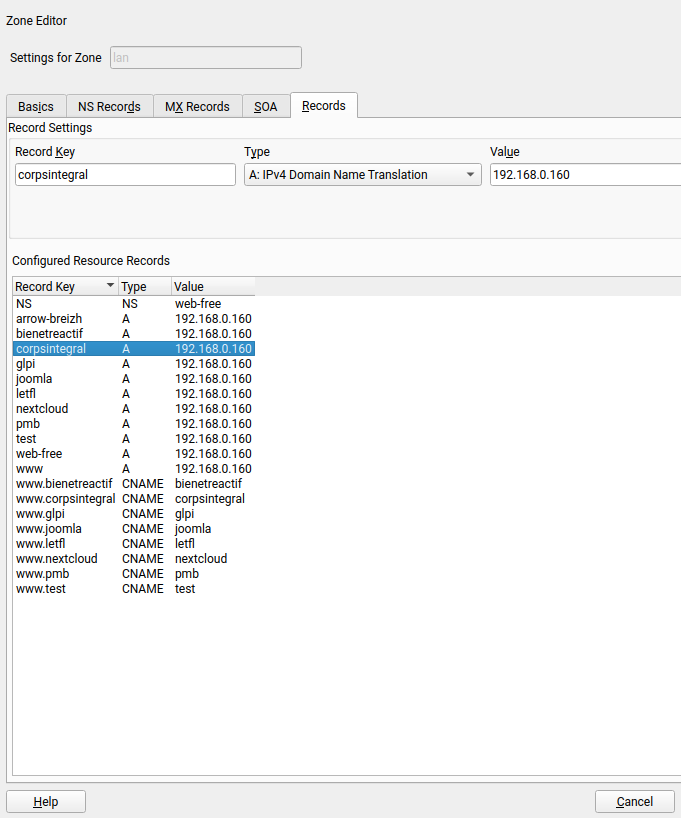The image size is (681, 818).
Task: Select the pmb A record
Action: (x=134, y=424)
